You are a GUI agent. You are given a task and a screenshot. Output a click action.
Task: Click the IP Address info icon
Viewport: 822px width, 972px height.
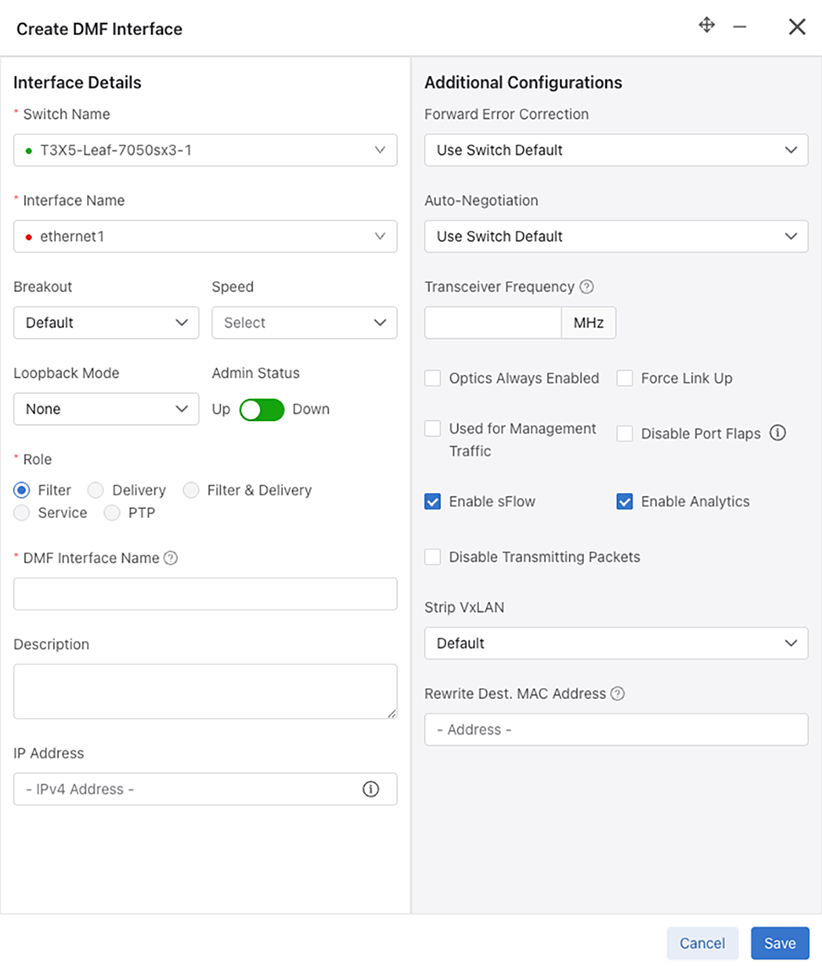click(x=371, y=789)
